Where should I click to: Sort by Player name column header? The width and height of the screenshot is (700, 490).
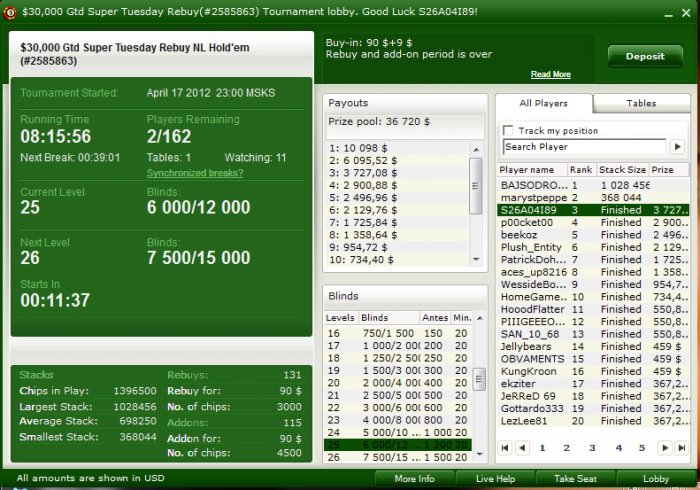(x=532, y=170)
